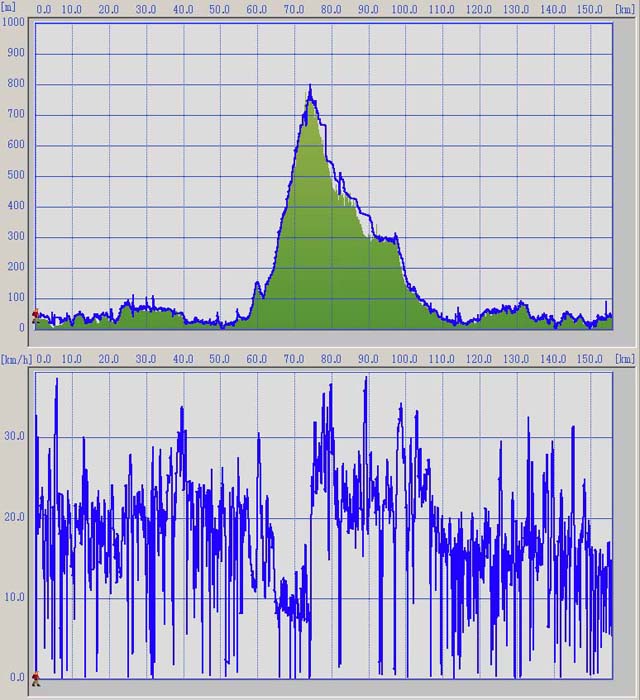Click 30.0 km label above altitude chart
The image size is (640, 700).
146,9
